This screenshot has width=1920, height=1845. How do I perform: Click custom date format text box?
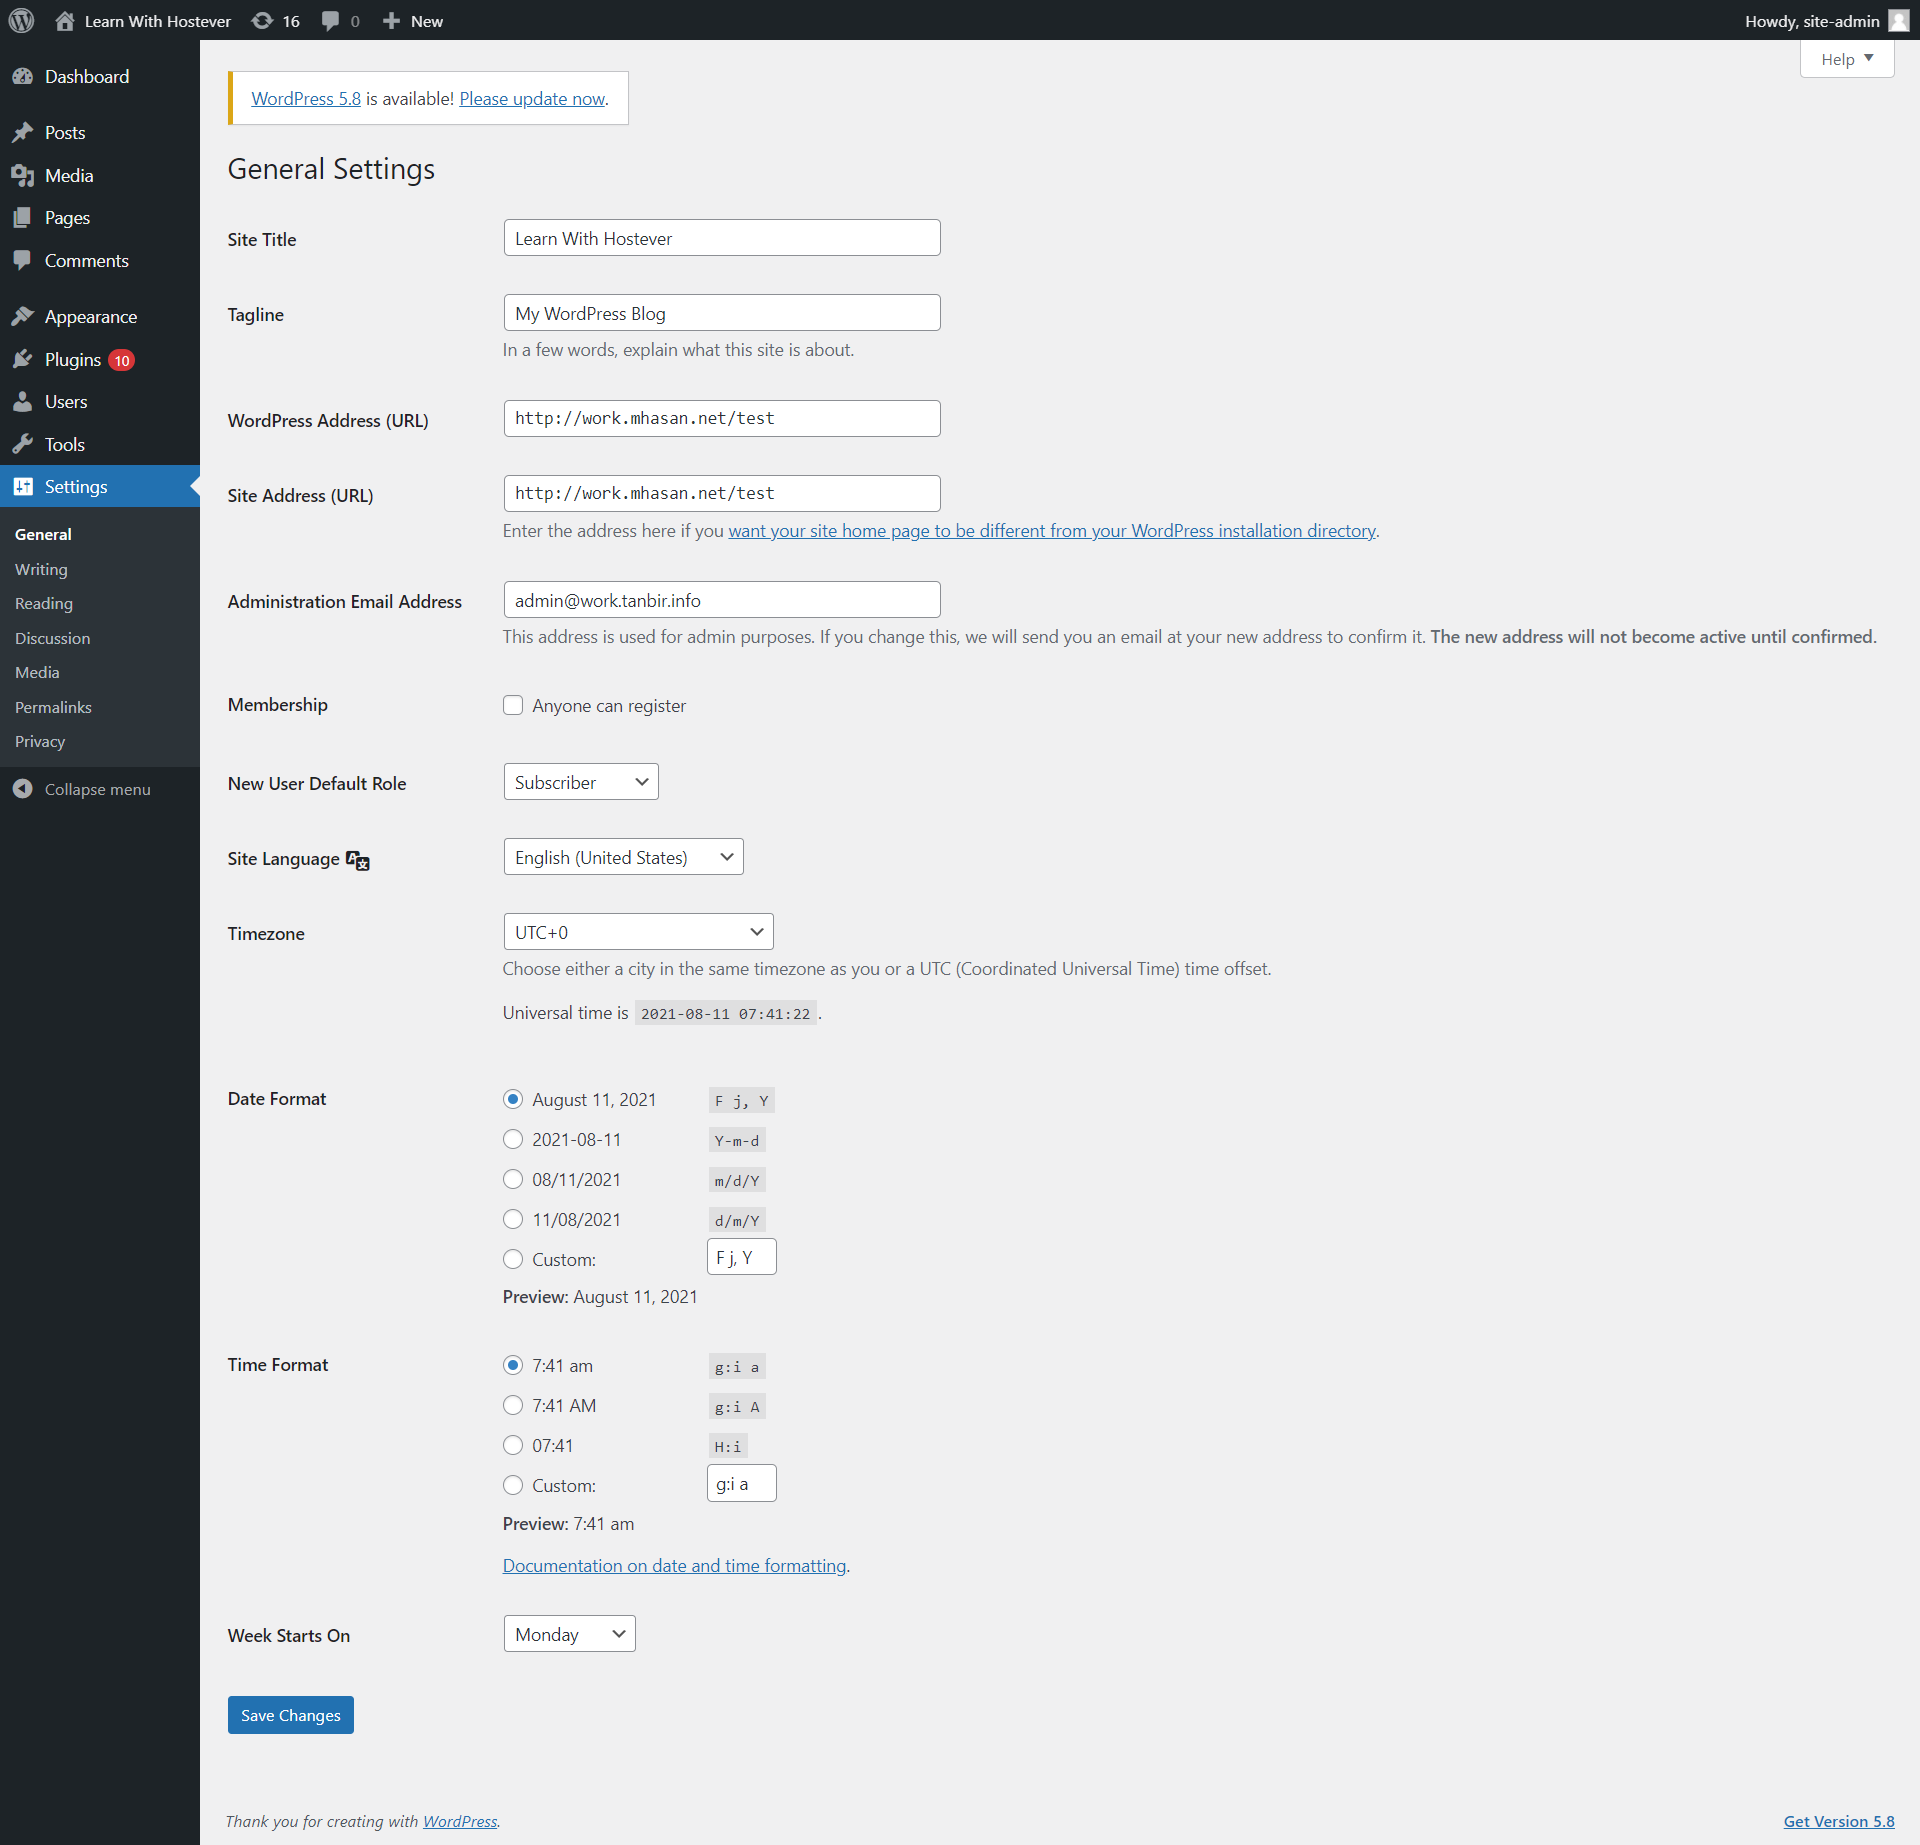742,1257
